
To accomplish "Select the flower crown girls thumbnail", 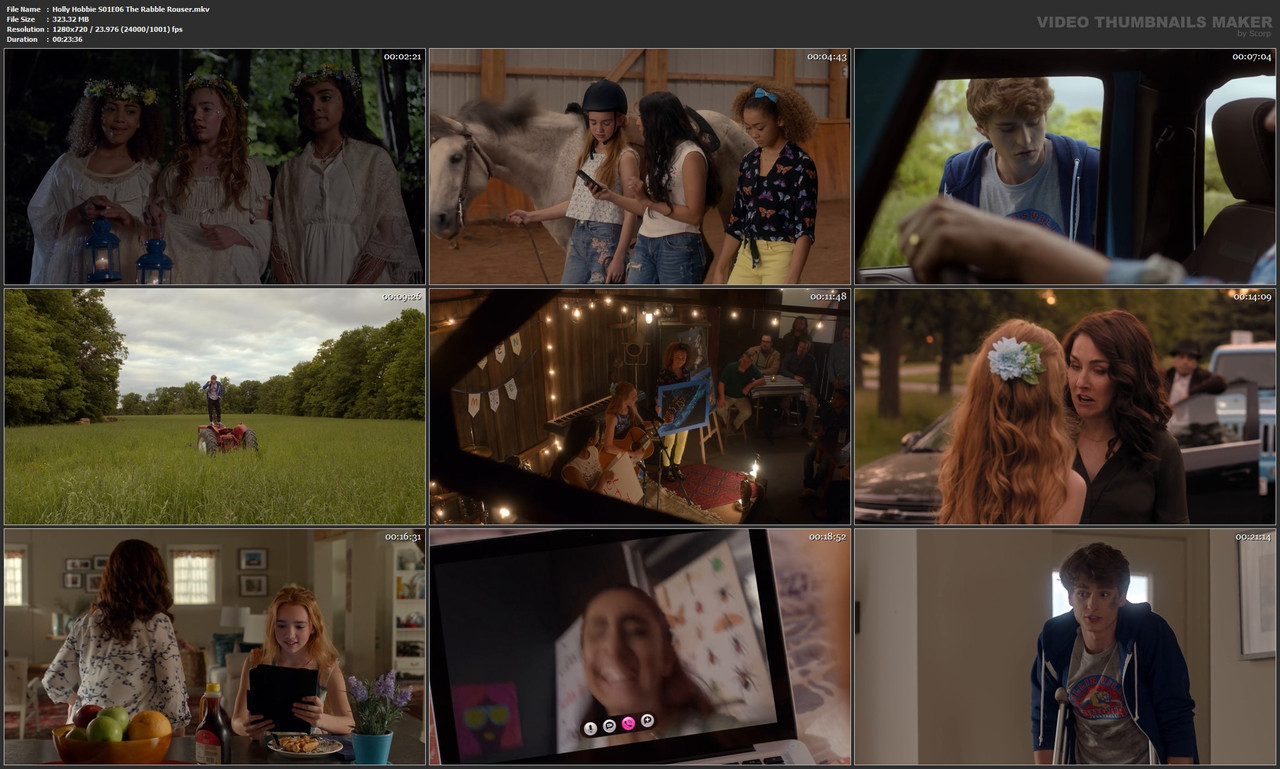I will click(214, 165).
